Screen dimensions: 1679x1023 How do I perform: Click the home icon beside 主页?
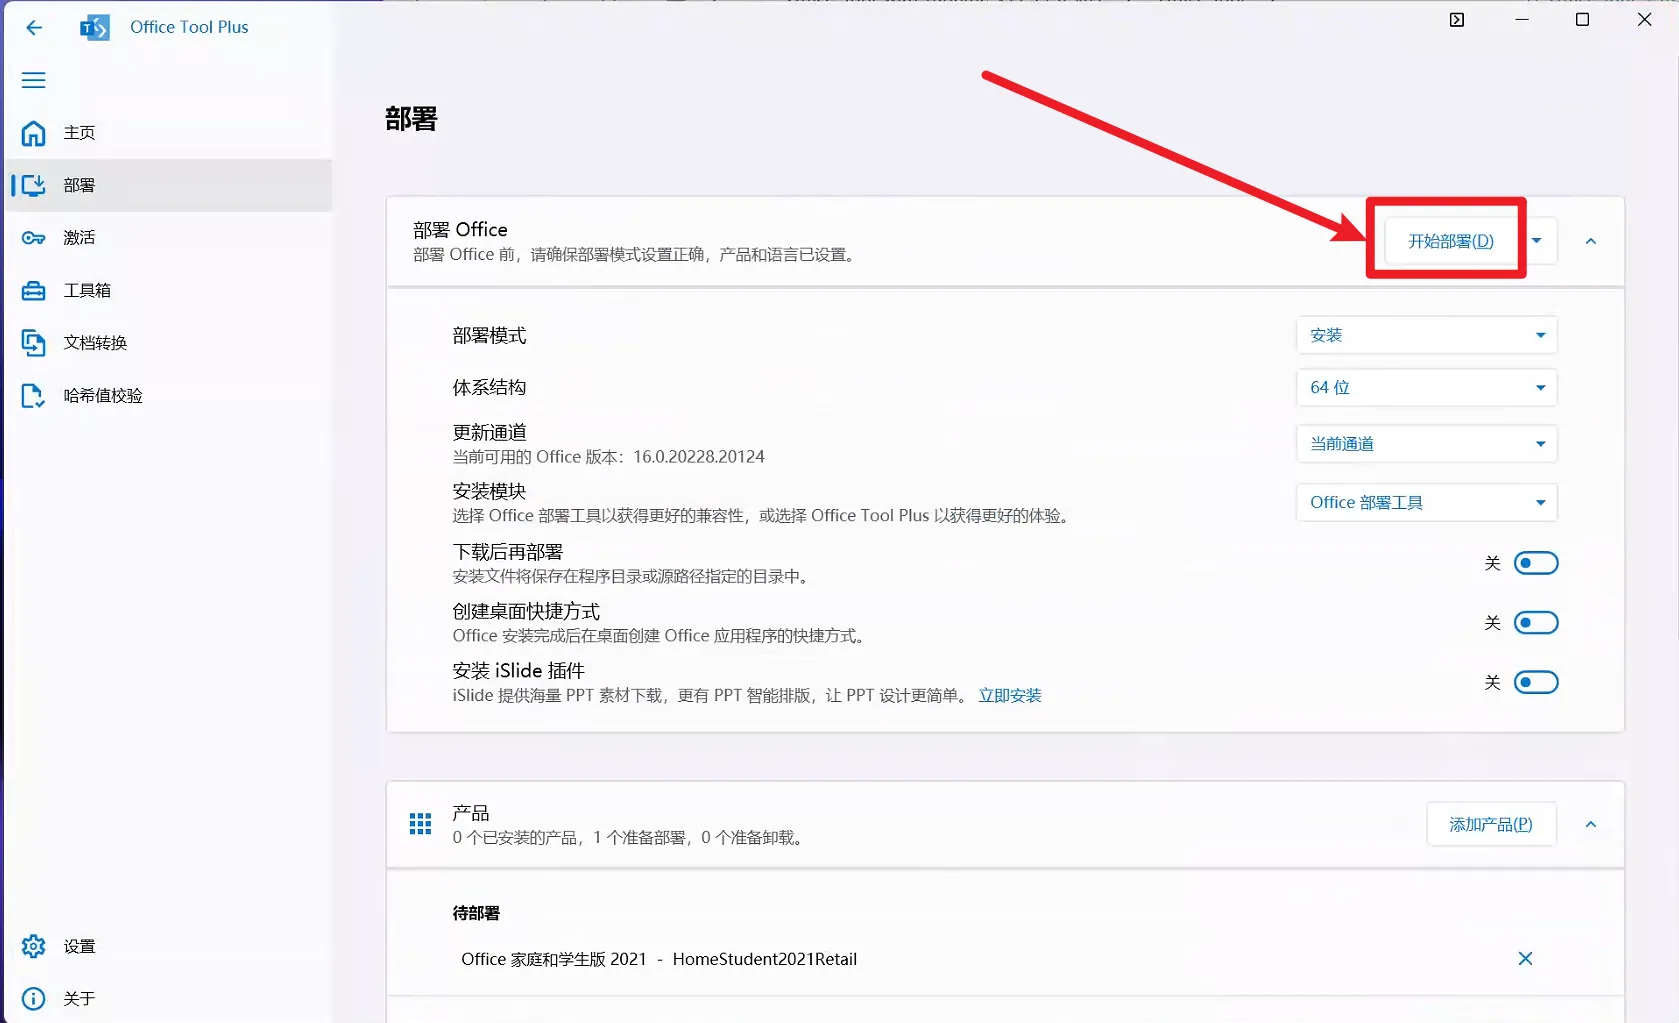tap(34, 133)
